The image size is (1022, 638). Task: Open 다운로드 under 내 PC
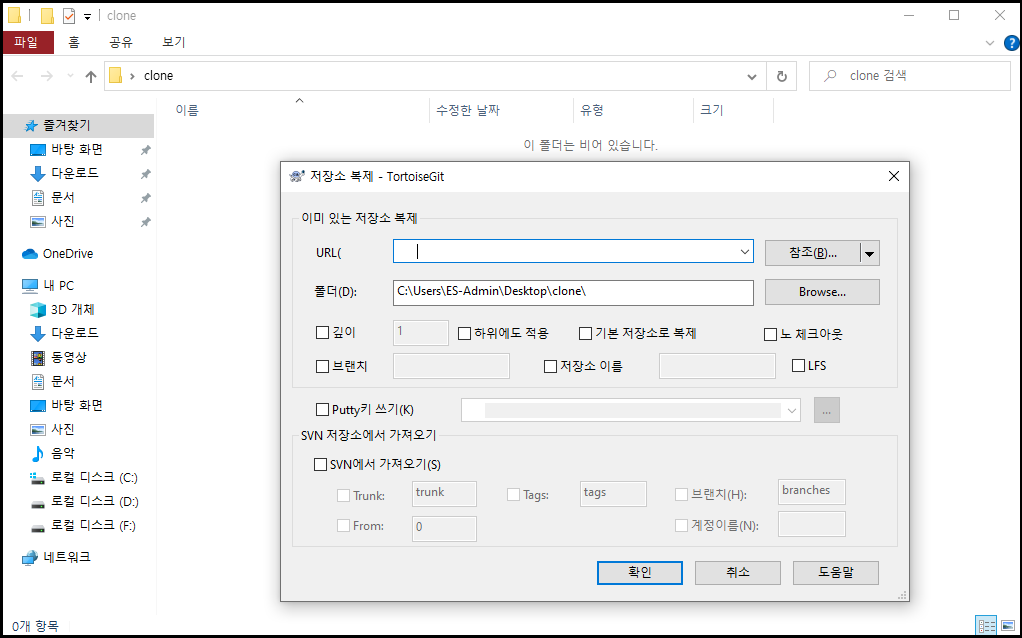coord(75,333)
